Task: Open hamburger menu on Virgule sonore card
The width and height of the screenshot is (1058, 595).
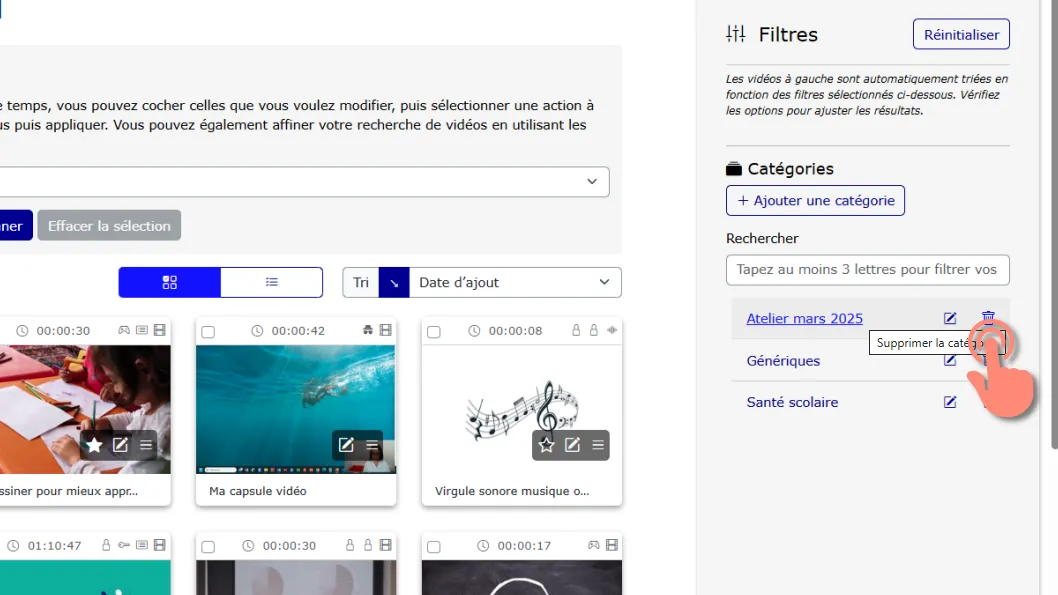Action: 598,445
